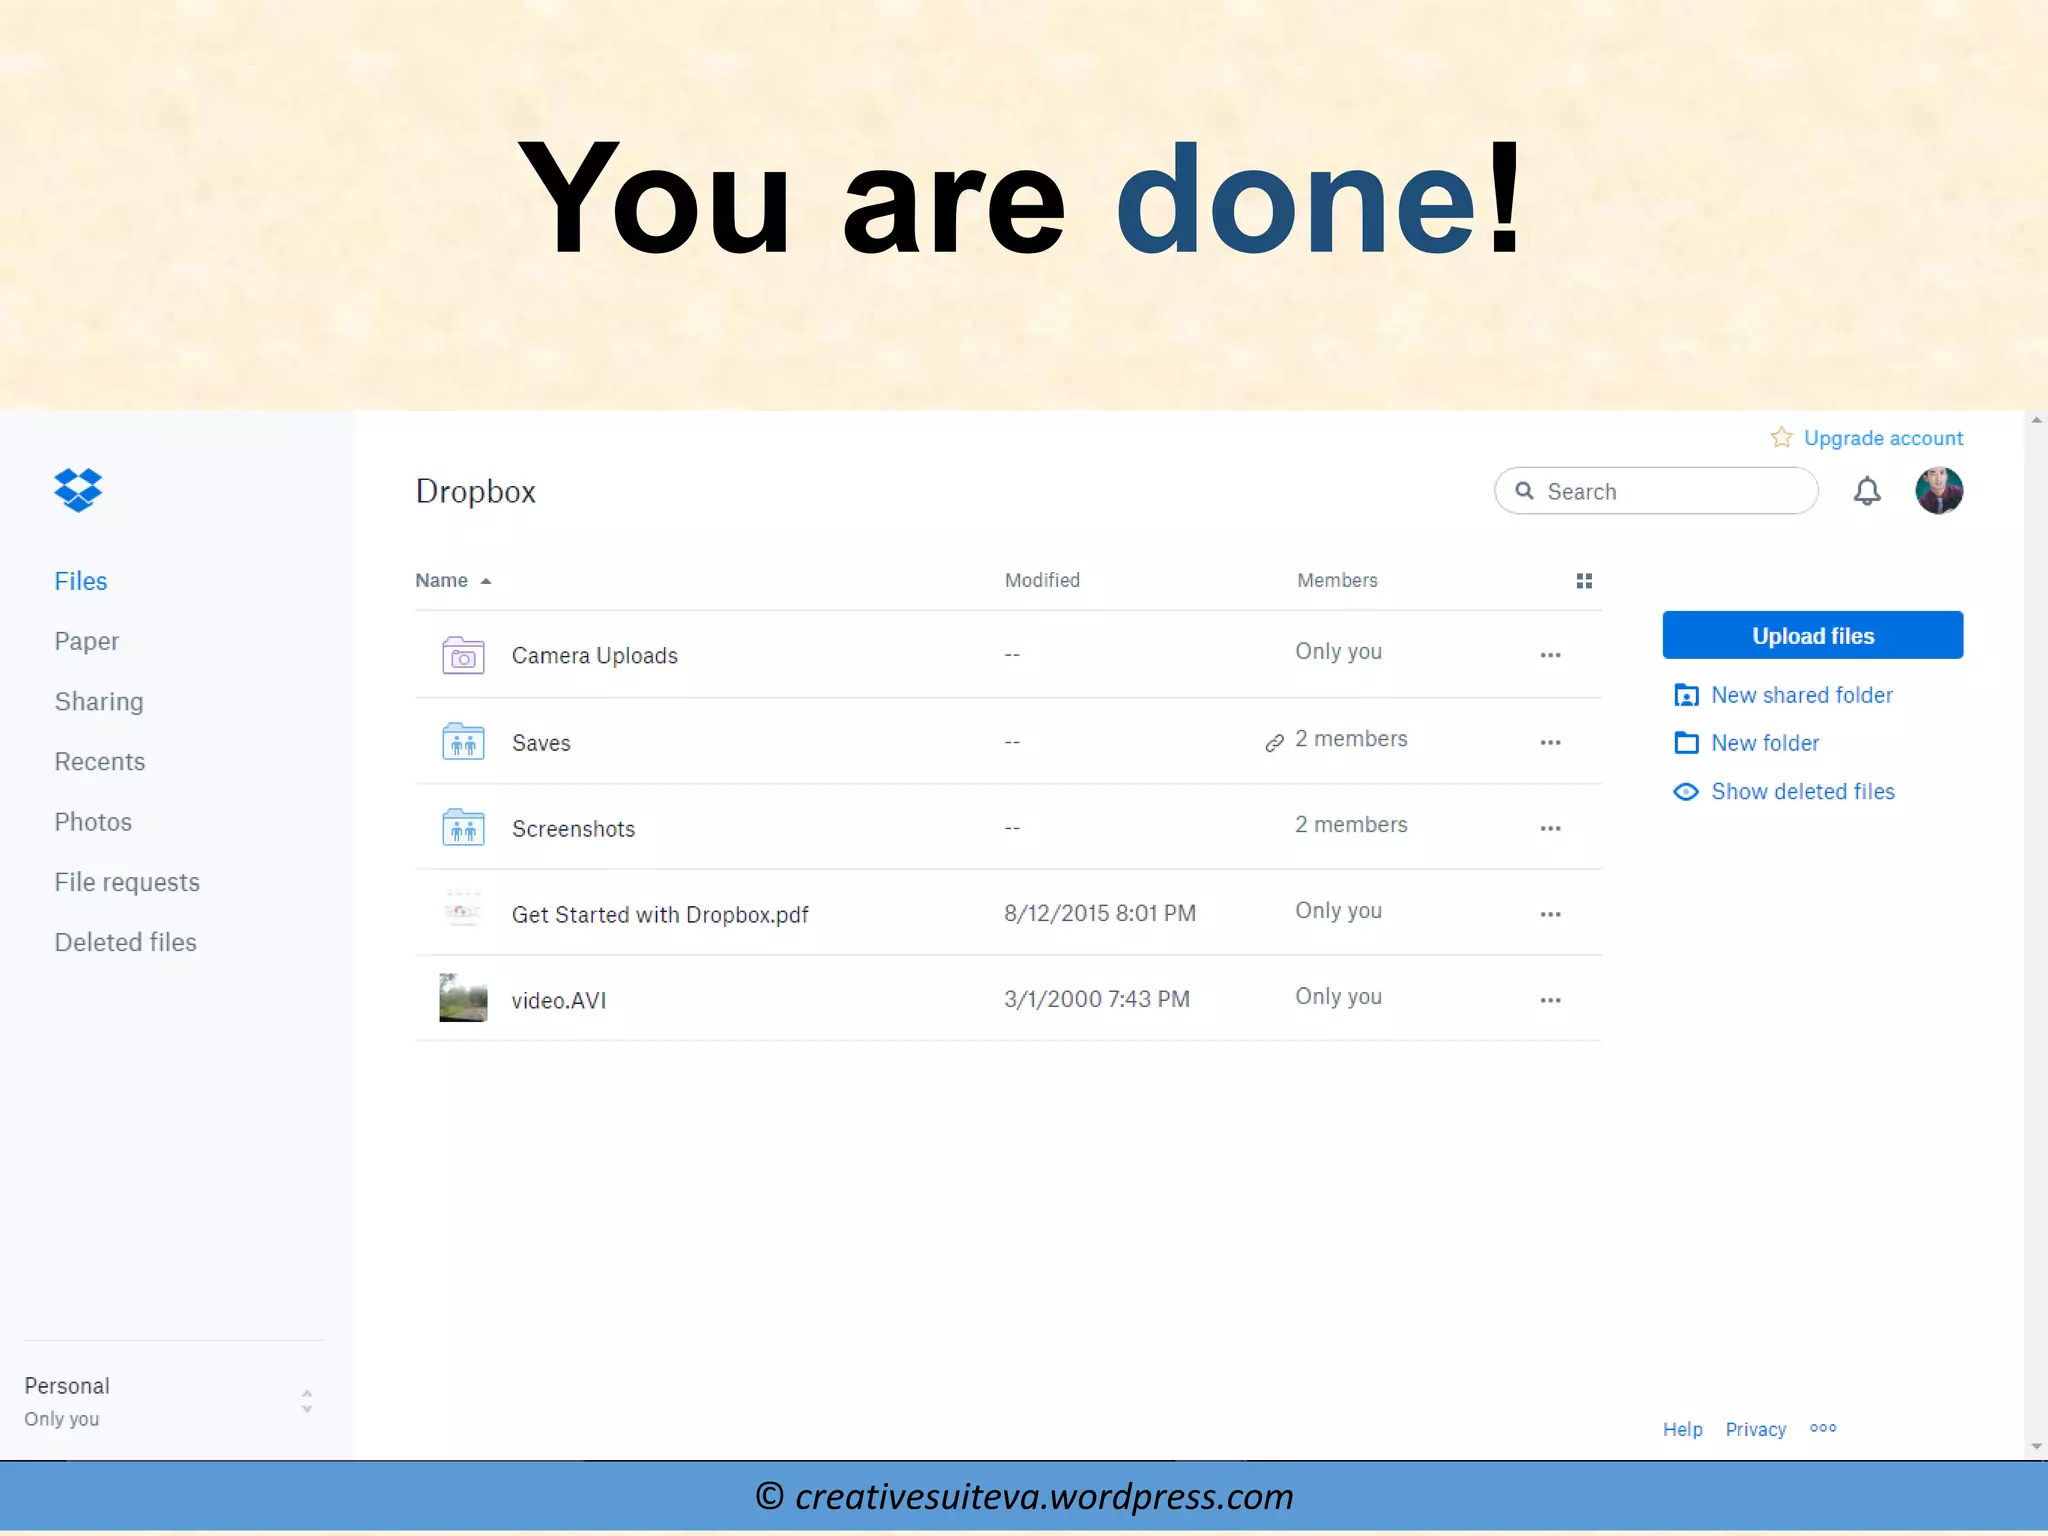Screen dimensions: 2048x1536
Task: Open the account avatar menu
Action: click(x=1939, y=491)
